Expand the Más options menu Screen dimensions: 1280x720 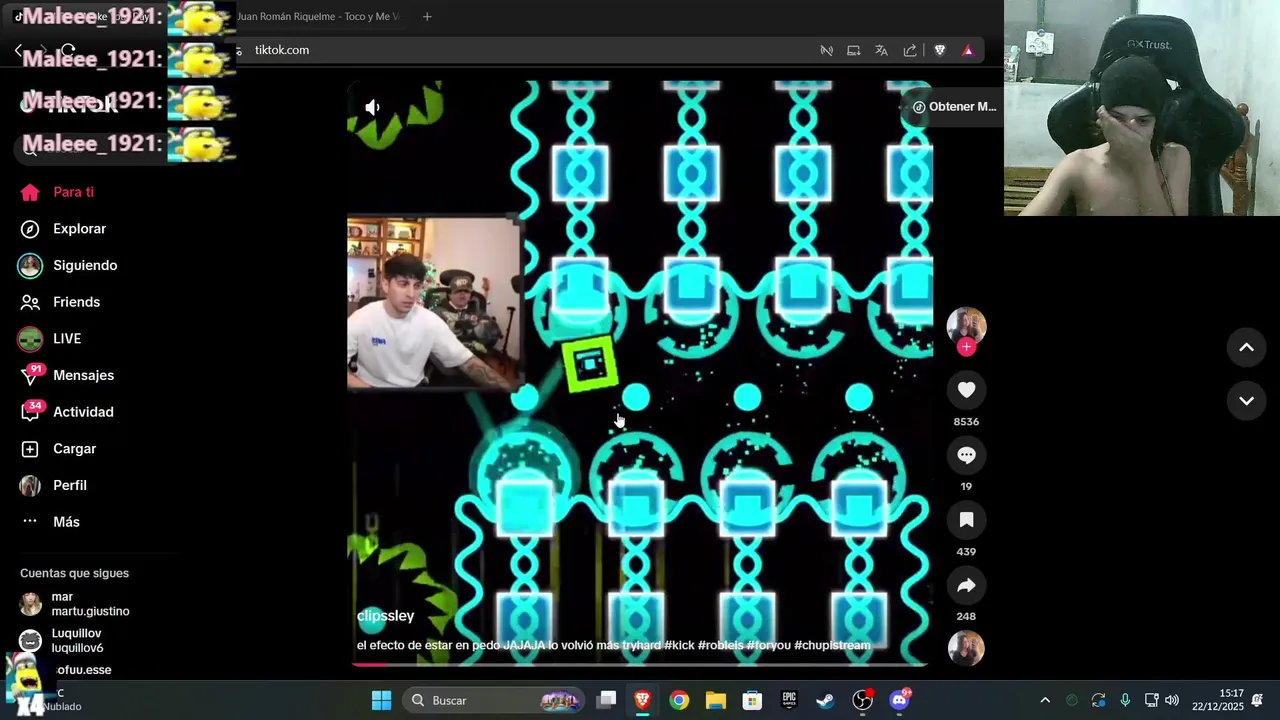pos(66,522)
